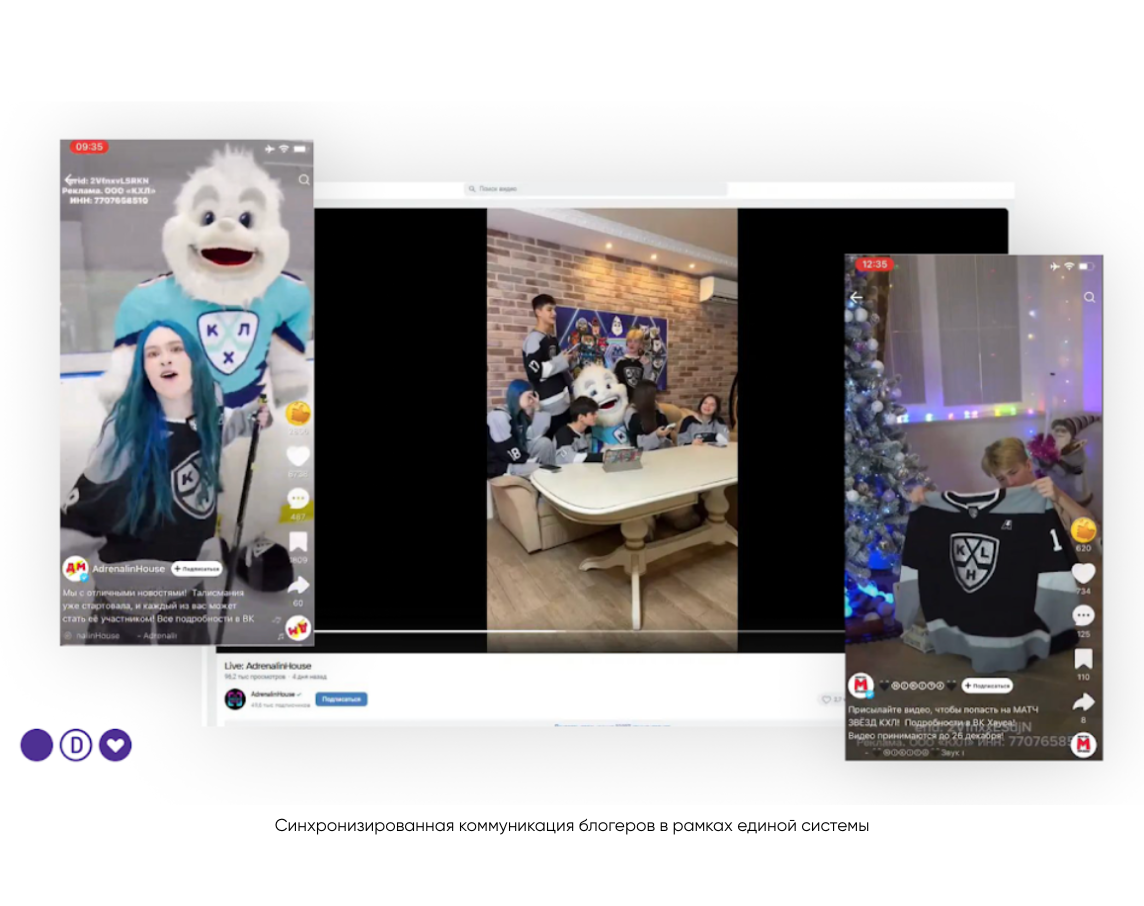Viewport: 1144px width, 906px height.
Task: Click the Поиск видео search field
Action: click(597, 188)
